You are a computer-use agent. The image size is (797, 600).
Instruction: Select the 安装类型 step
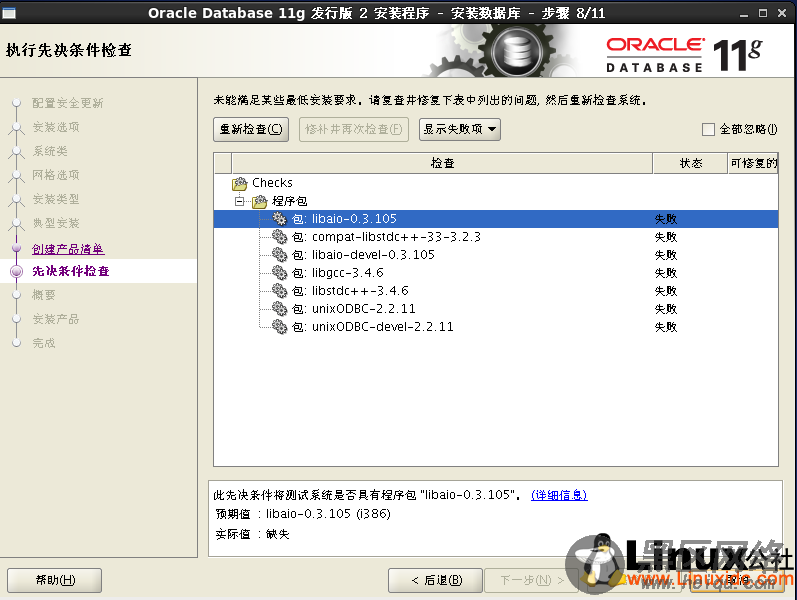pyautogui.click(x=56, y=199)
